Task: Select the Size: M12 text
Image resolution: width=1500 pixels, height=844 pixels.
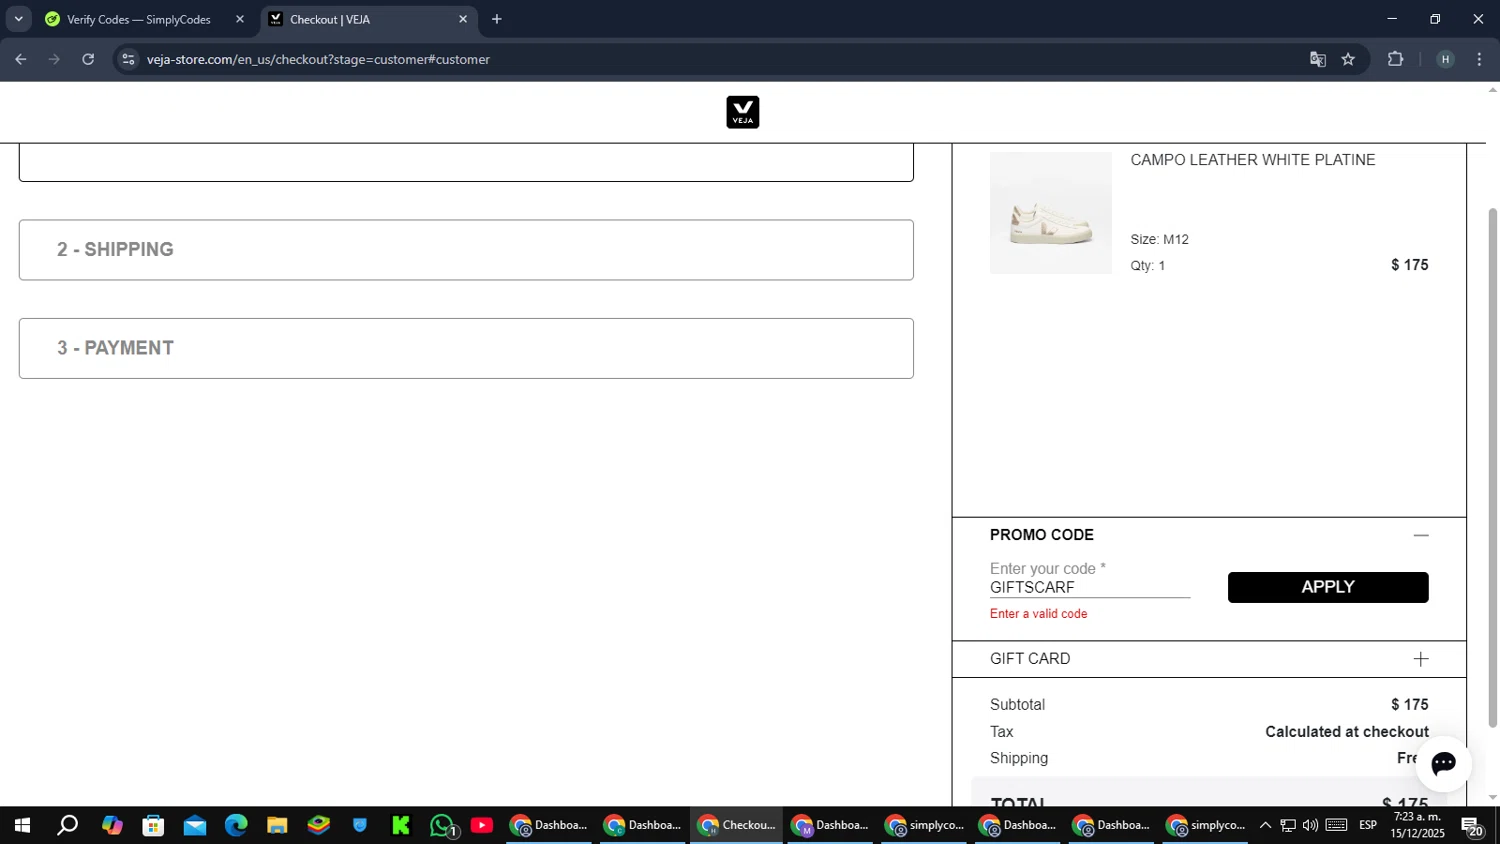Action: coord(1159,240)
